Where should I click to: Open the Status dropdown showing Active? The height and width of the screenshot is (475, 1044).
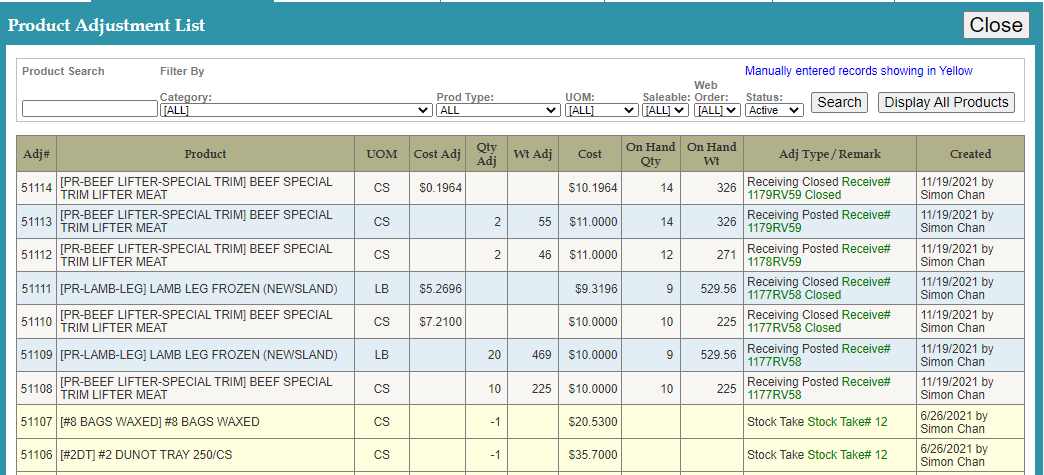click(x=774, y=111)
